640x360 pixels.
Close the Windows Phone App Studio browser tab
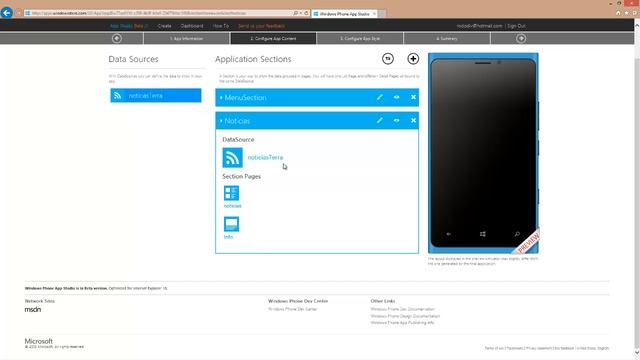pyautogui.click(x=374, y=14)
